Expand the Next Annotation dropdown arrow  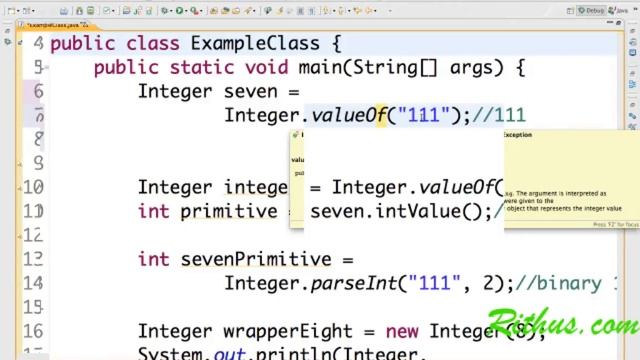(333, 11)
